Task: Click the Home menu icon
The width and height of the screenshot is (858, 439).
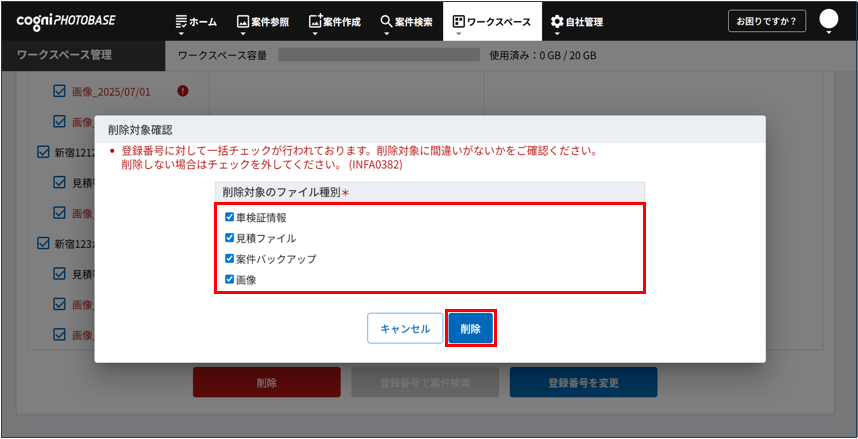Action: pos(181,21)
